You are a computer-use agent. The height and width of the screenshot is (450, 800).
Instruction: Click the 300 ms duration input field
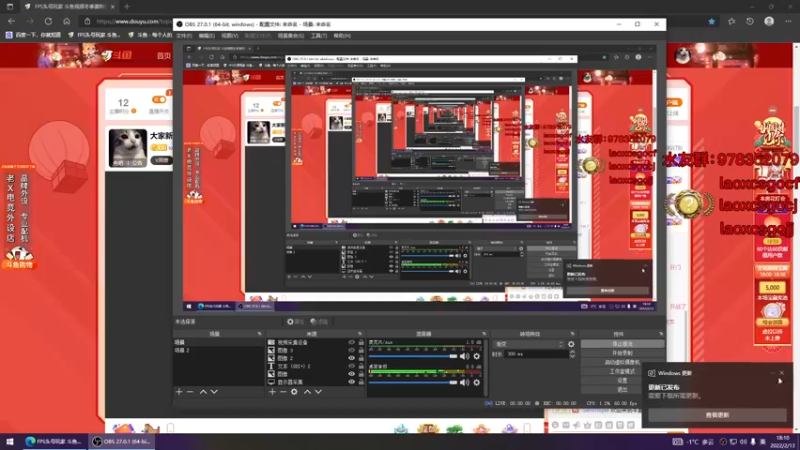536,354
